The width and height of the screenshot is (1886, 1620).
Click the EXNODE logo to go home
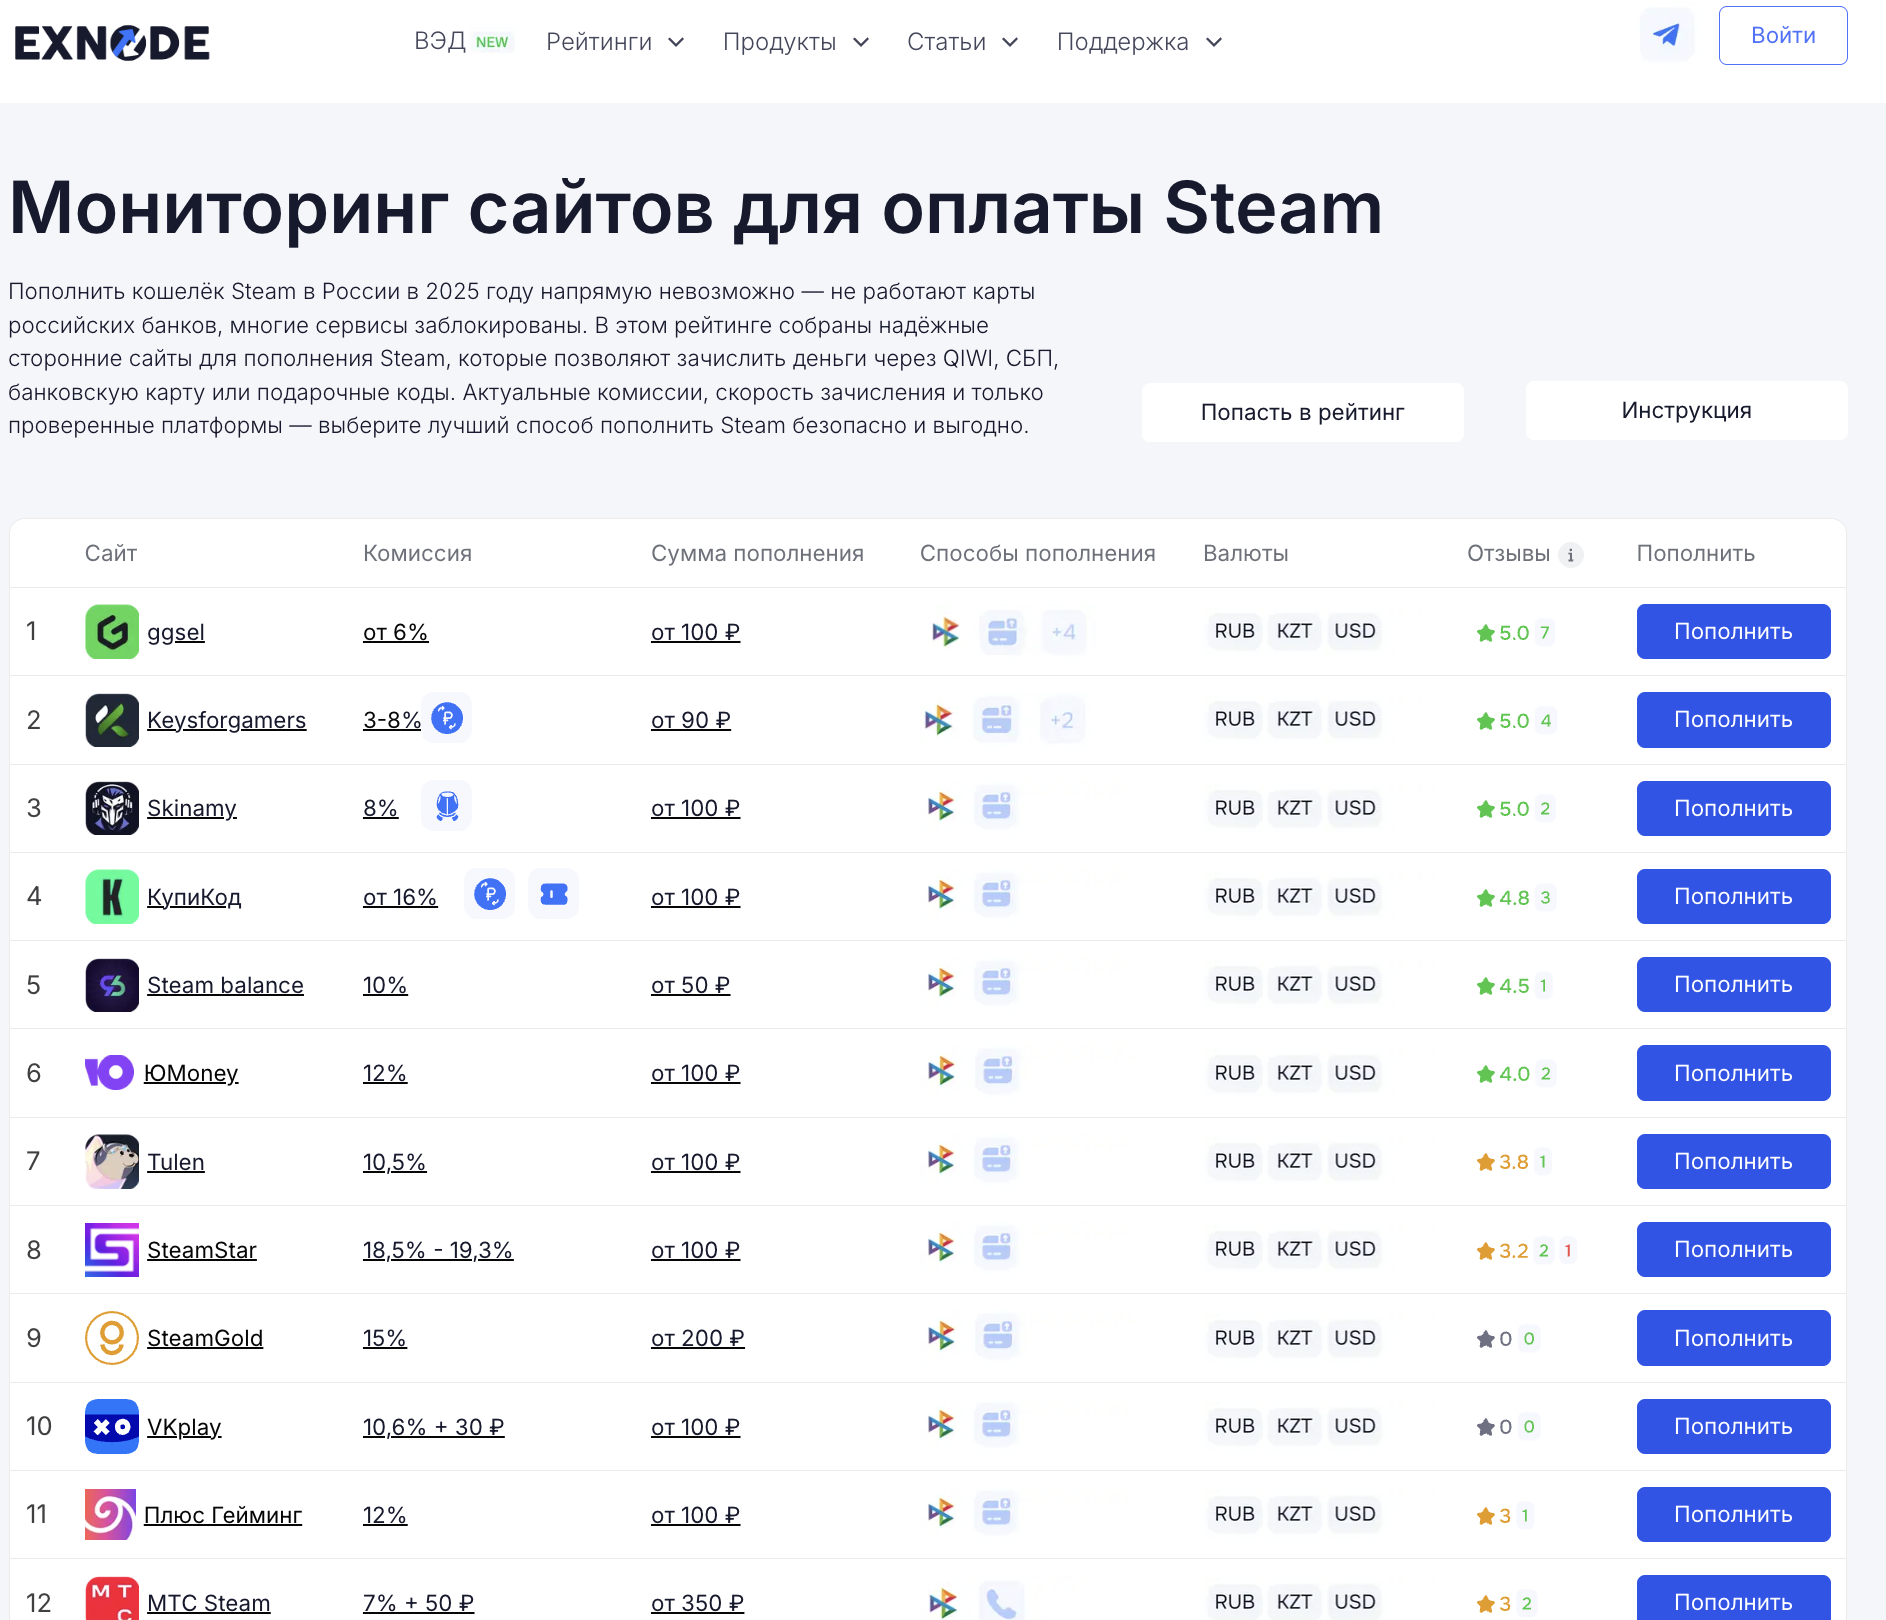tap(112, 43)
